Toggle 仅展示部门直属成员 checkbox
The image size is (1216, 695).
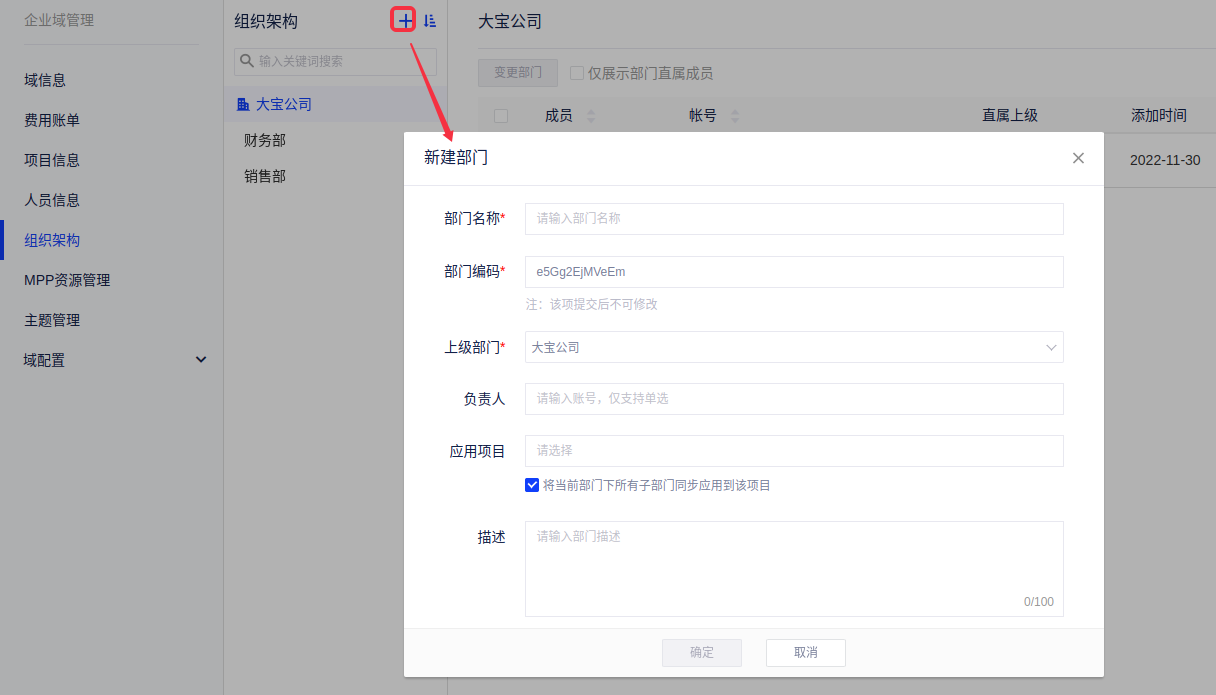577,73
